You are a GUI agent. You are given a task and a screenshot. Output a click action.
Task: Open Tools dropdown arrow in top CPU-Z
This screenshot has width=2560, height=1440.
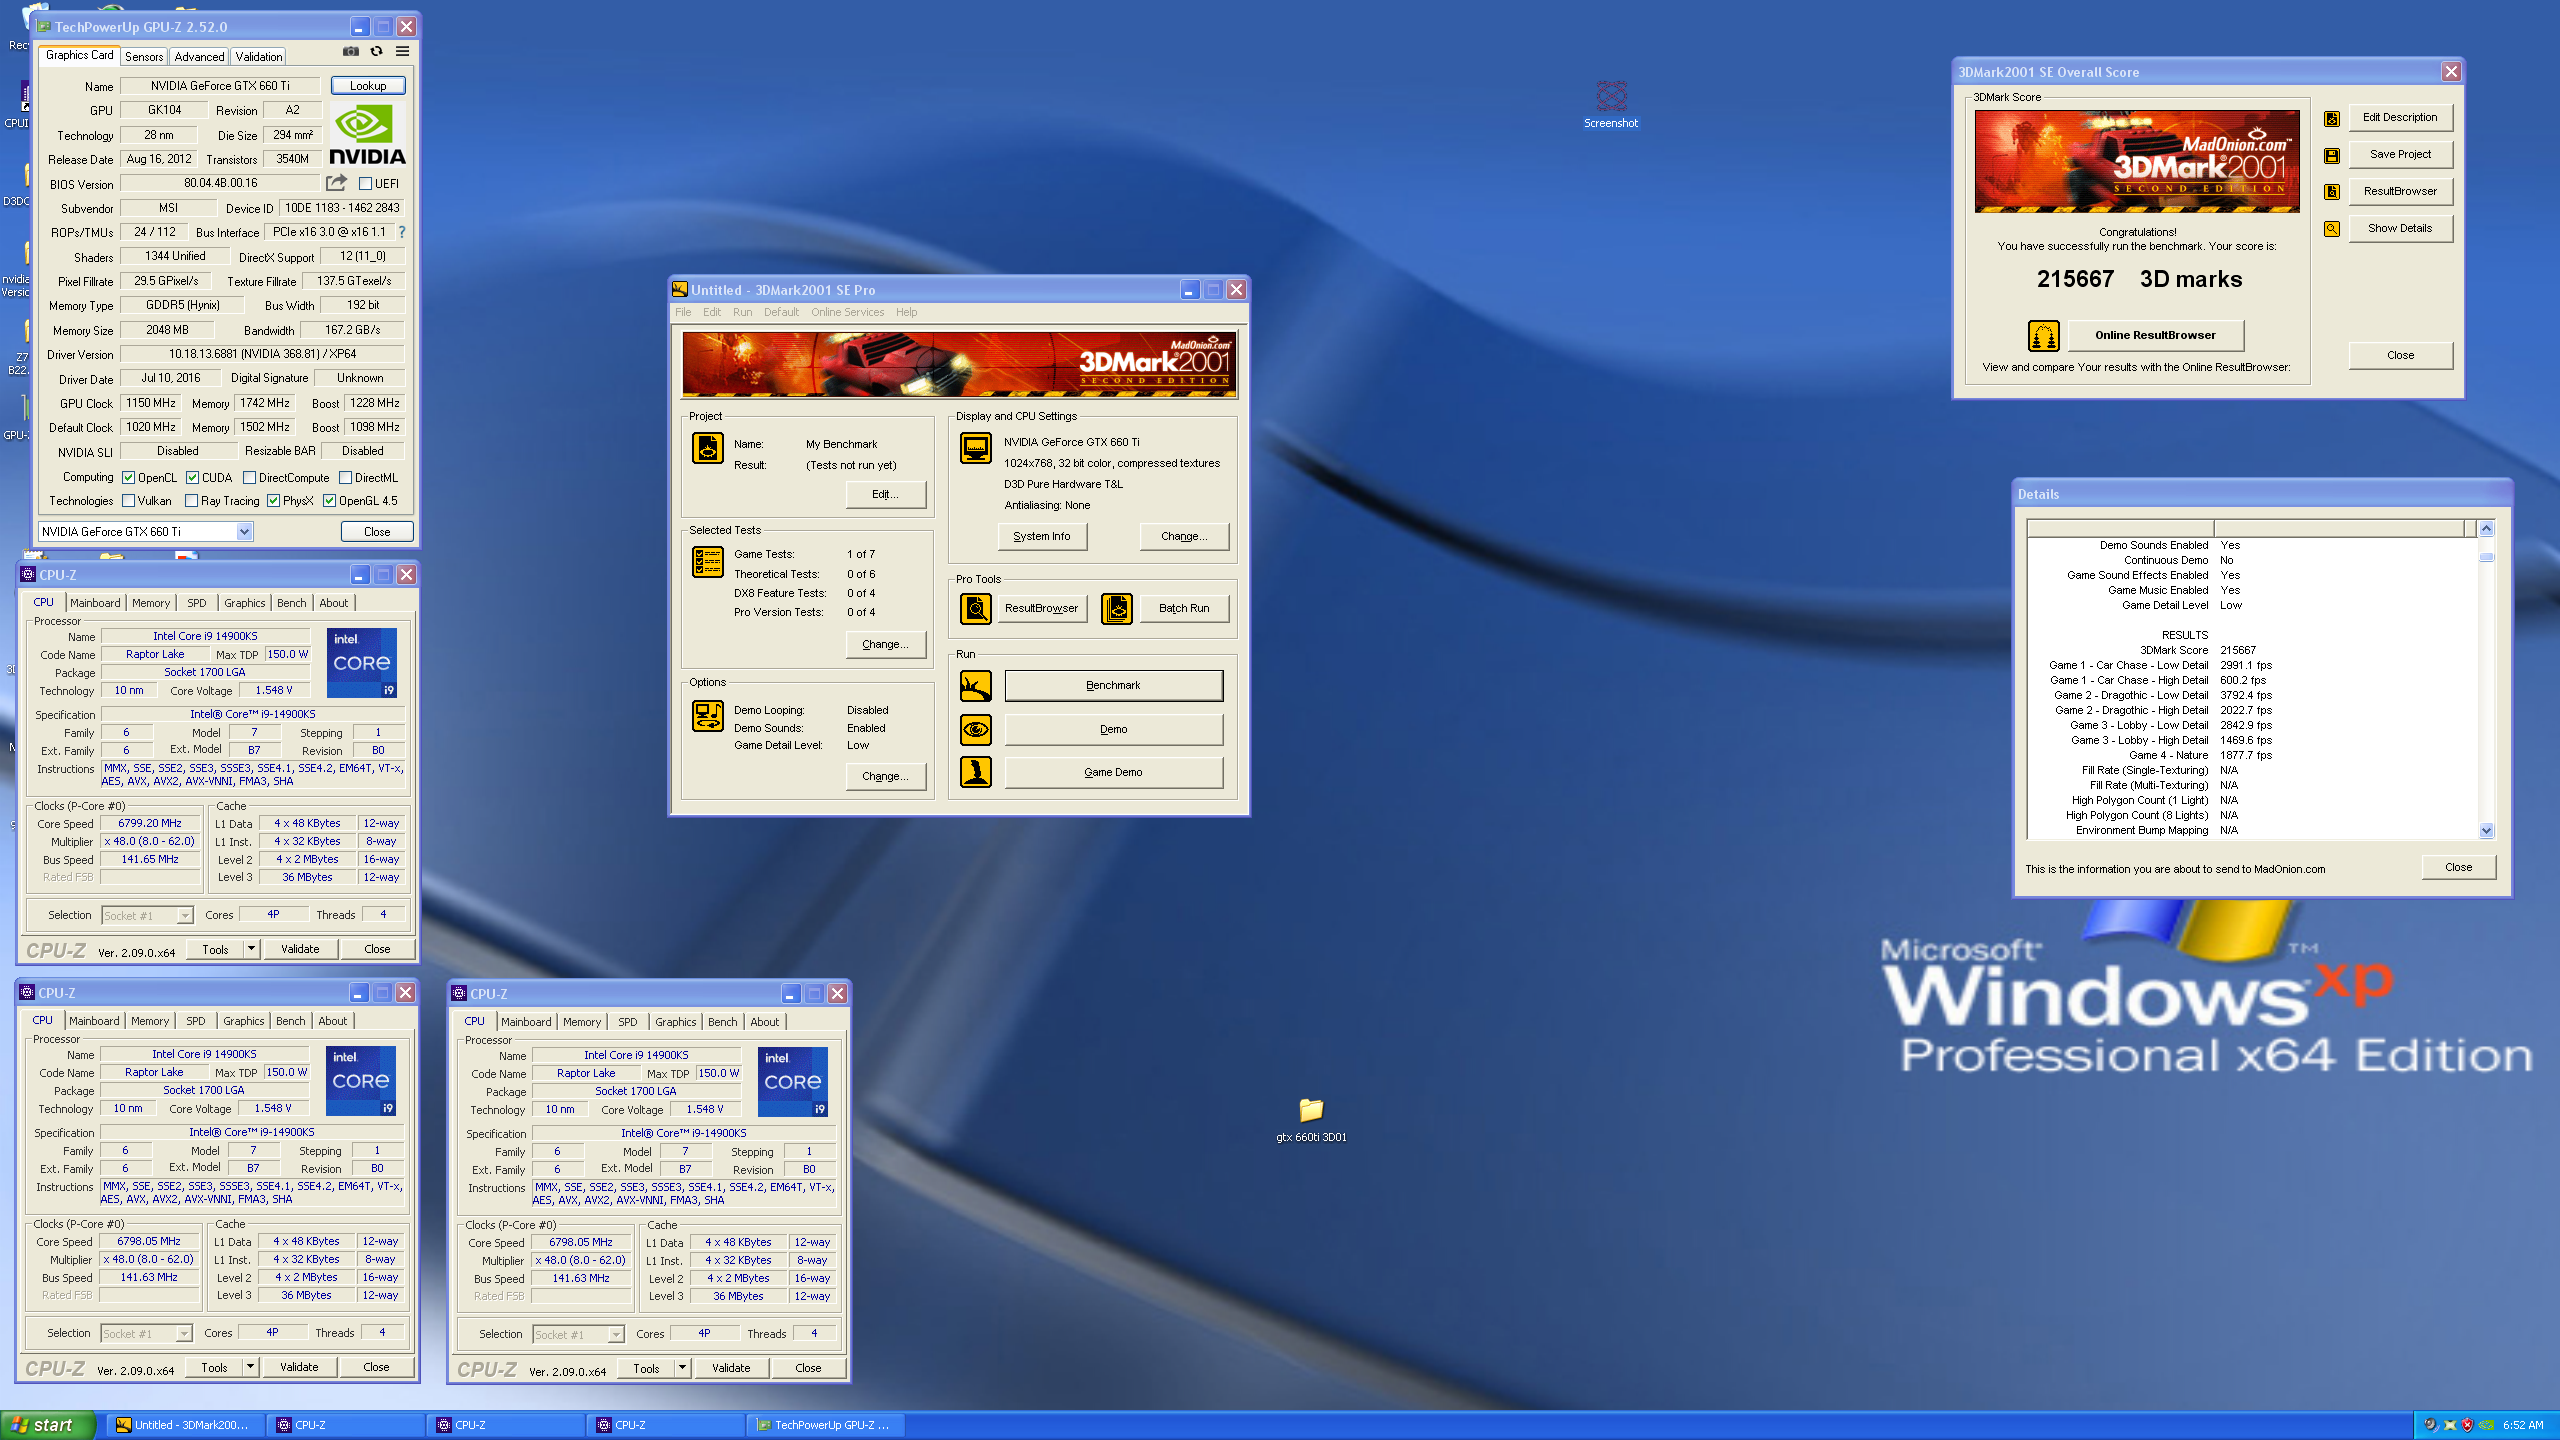[251, 948]
